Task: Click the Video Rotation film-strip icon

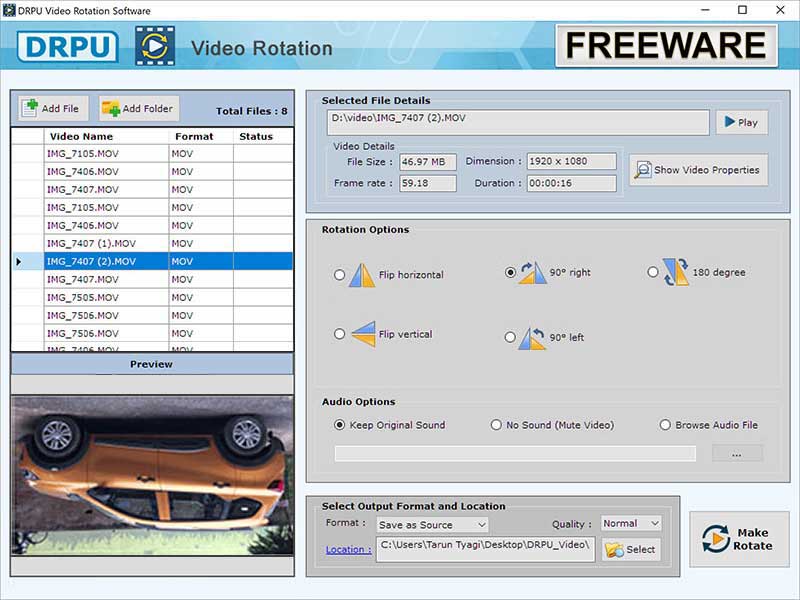Action: (155, 46)
